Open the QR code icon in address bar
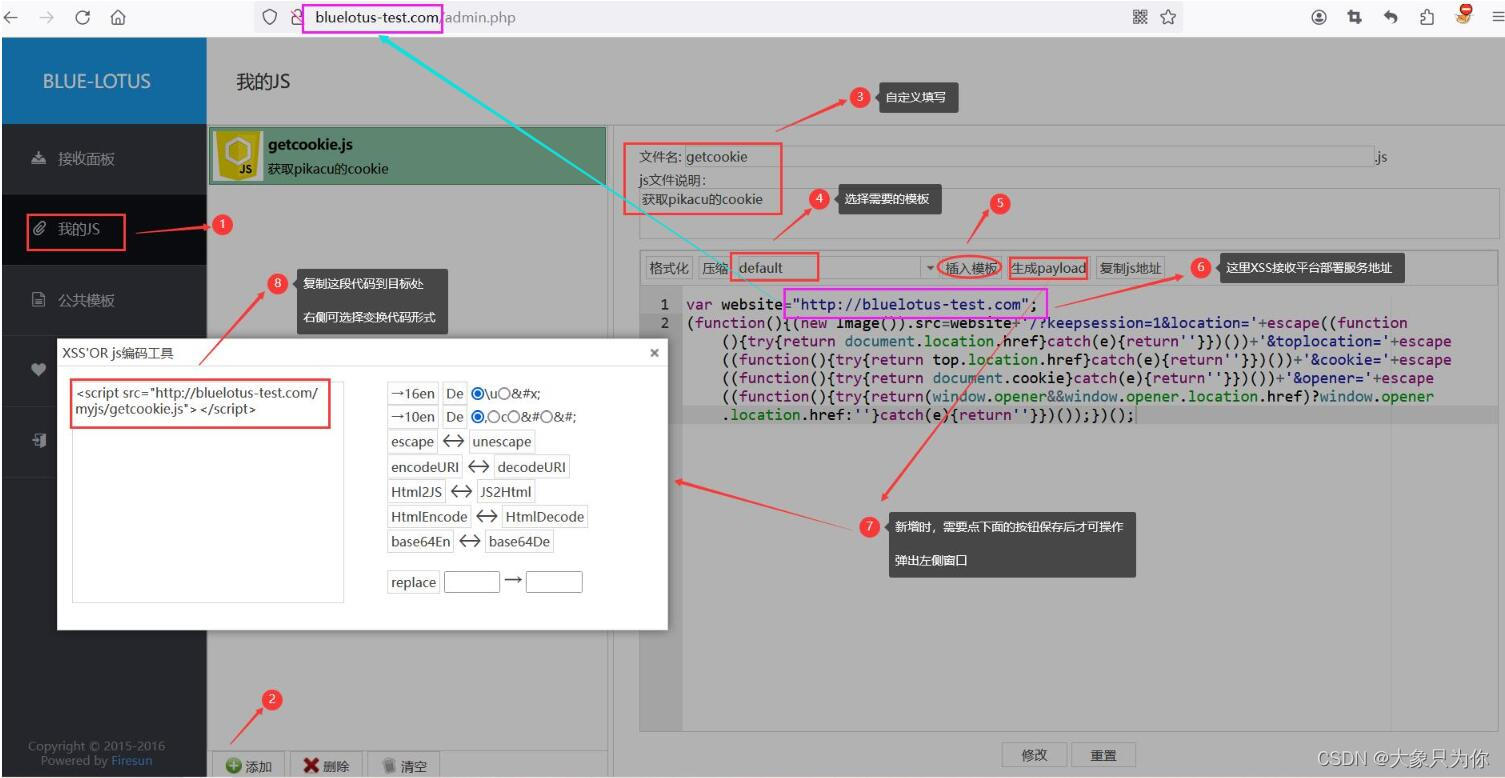 (1140, 17)
